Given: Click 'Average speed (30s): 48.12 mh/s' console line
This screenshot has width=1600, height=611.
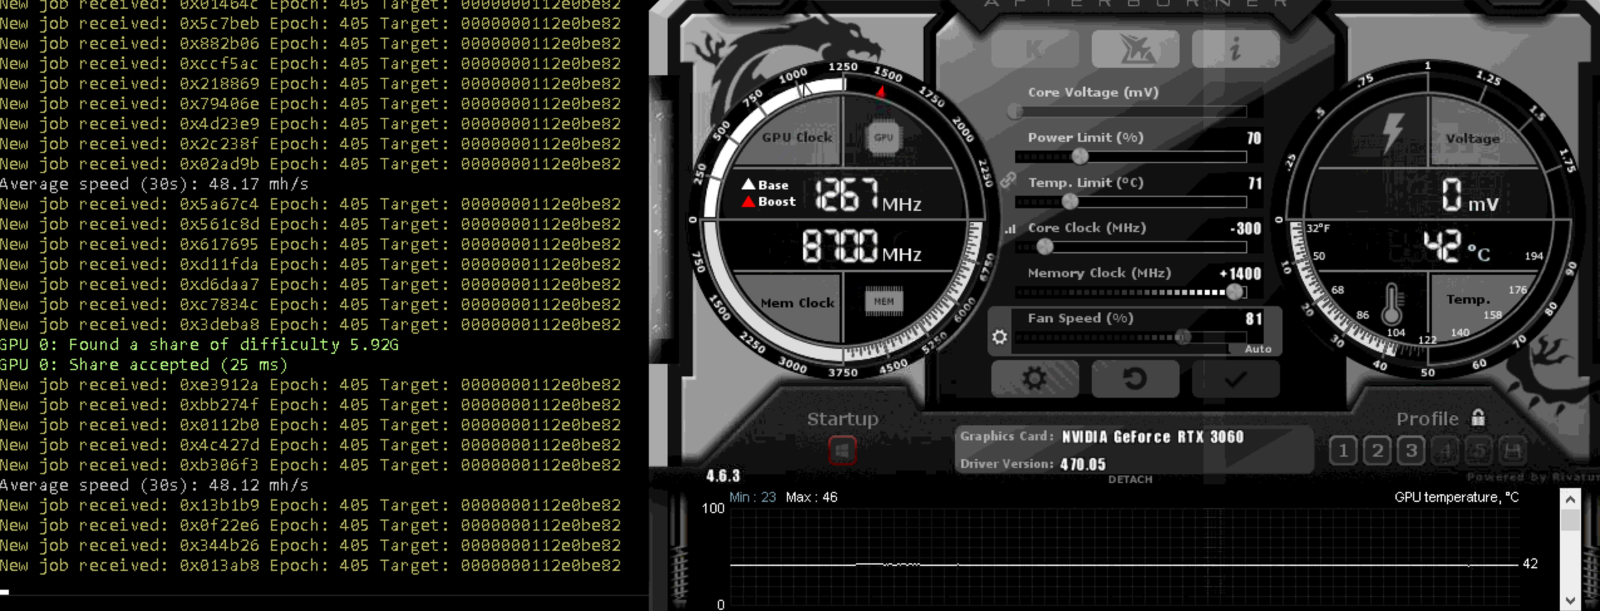Looking at the screenshot, I should 154,485.
